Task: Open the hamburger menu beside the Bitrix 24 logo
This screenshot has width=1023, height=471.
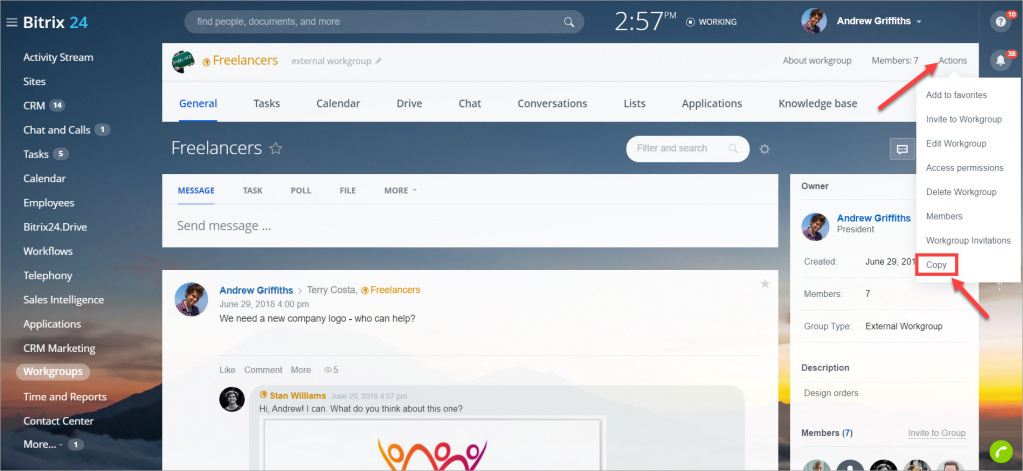Action: coord(11,22)
